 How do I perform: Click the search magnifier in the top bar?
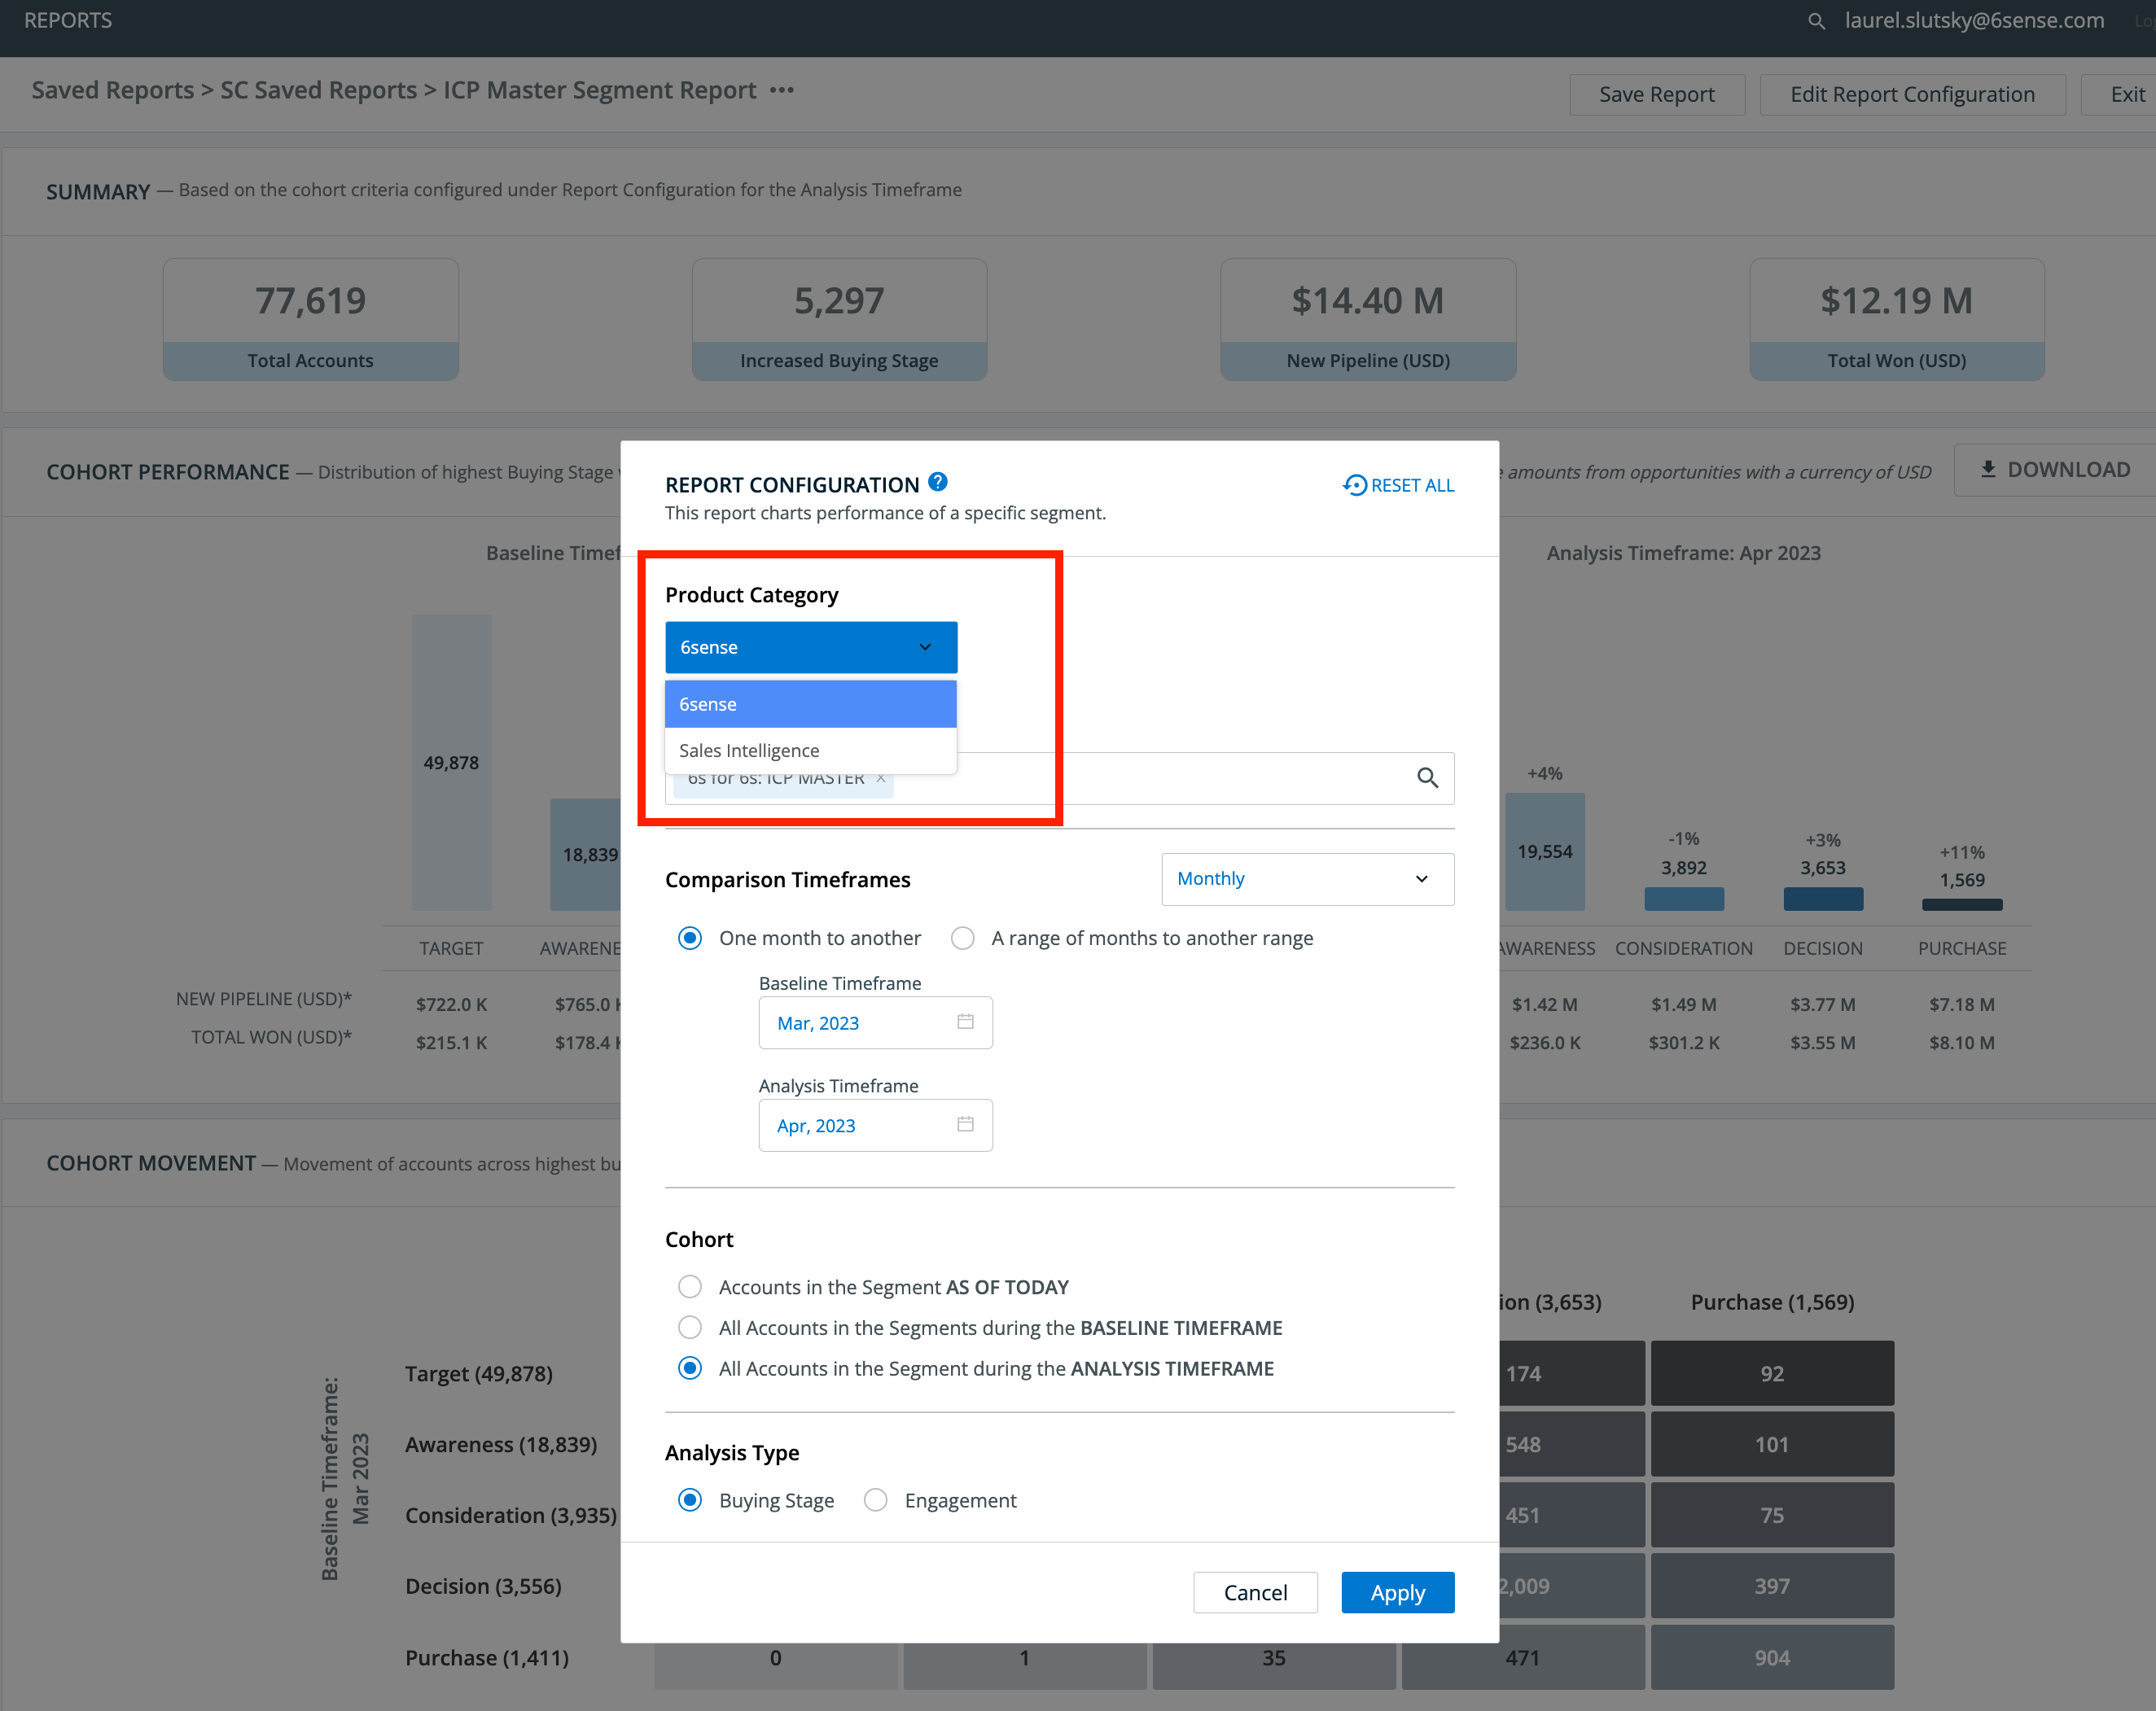(1816, 21)
